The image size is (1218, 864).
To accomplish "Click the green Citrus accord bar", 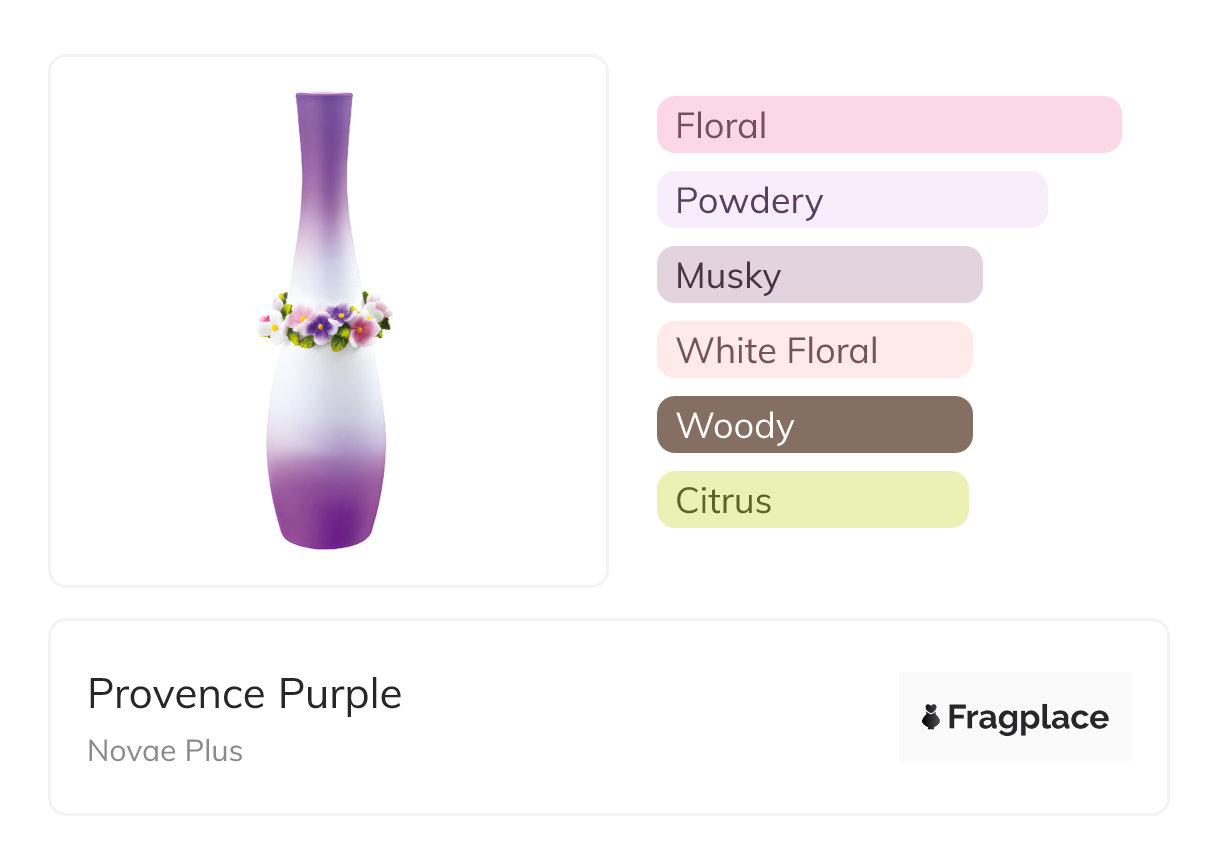I will [x=812, y=500].
